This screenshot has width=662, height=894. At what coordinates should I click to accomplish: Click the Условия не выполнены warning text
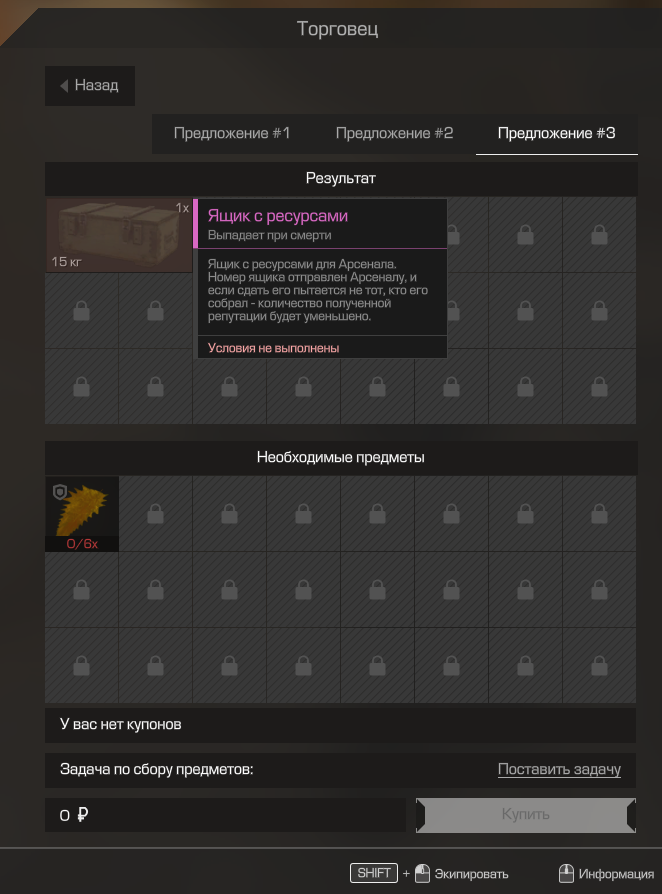coord(274,348)
